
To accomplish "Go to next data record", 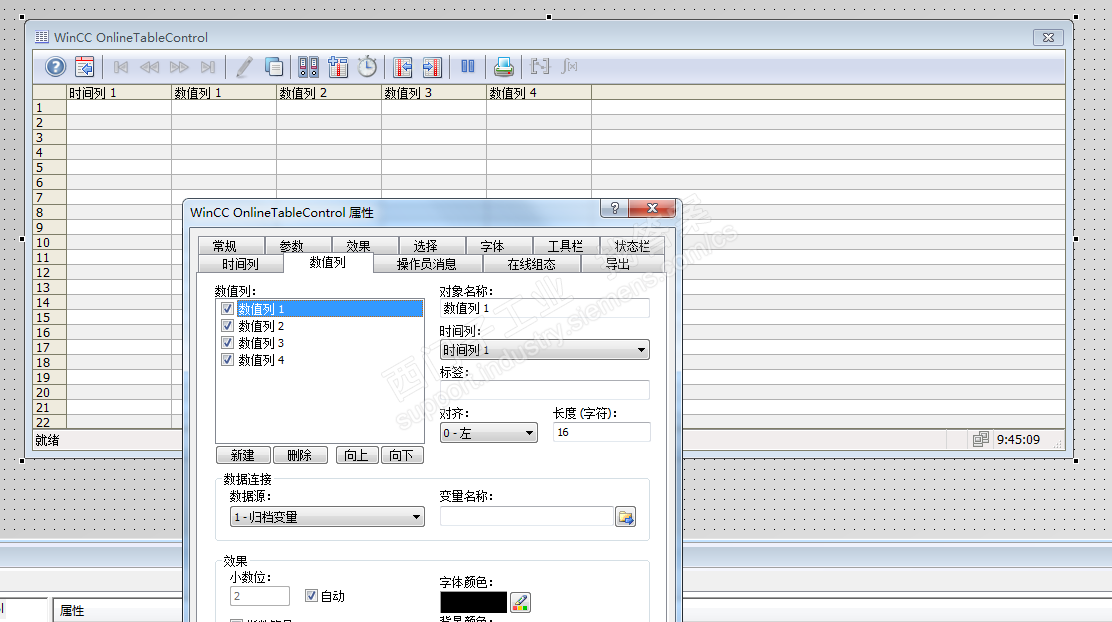I will tap(179, 67).
